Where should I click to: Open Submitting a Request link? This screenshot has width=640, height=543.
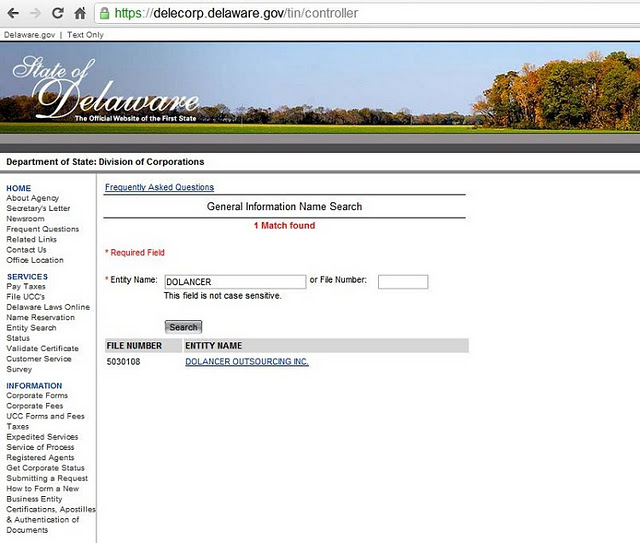coord(47,478)
